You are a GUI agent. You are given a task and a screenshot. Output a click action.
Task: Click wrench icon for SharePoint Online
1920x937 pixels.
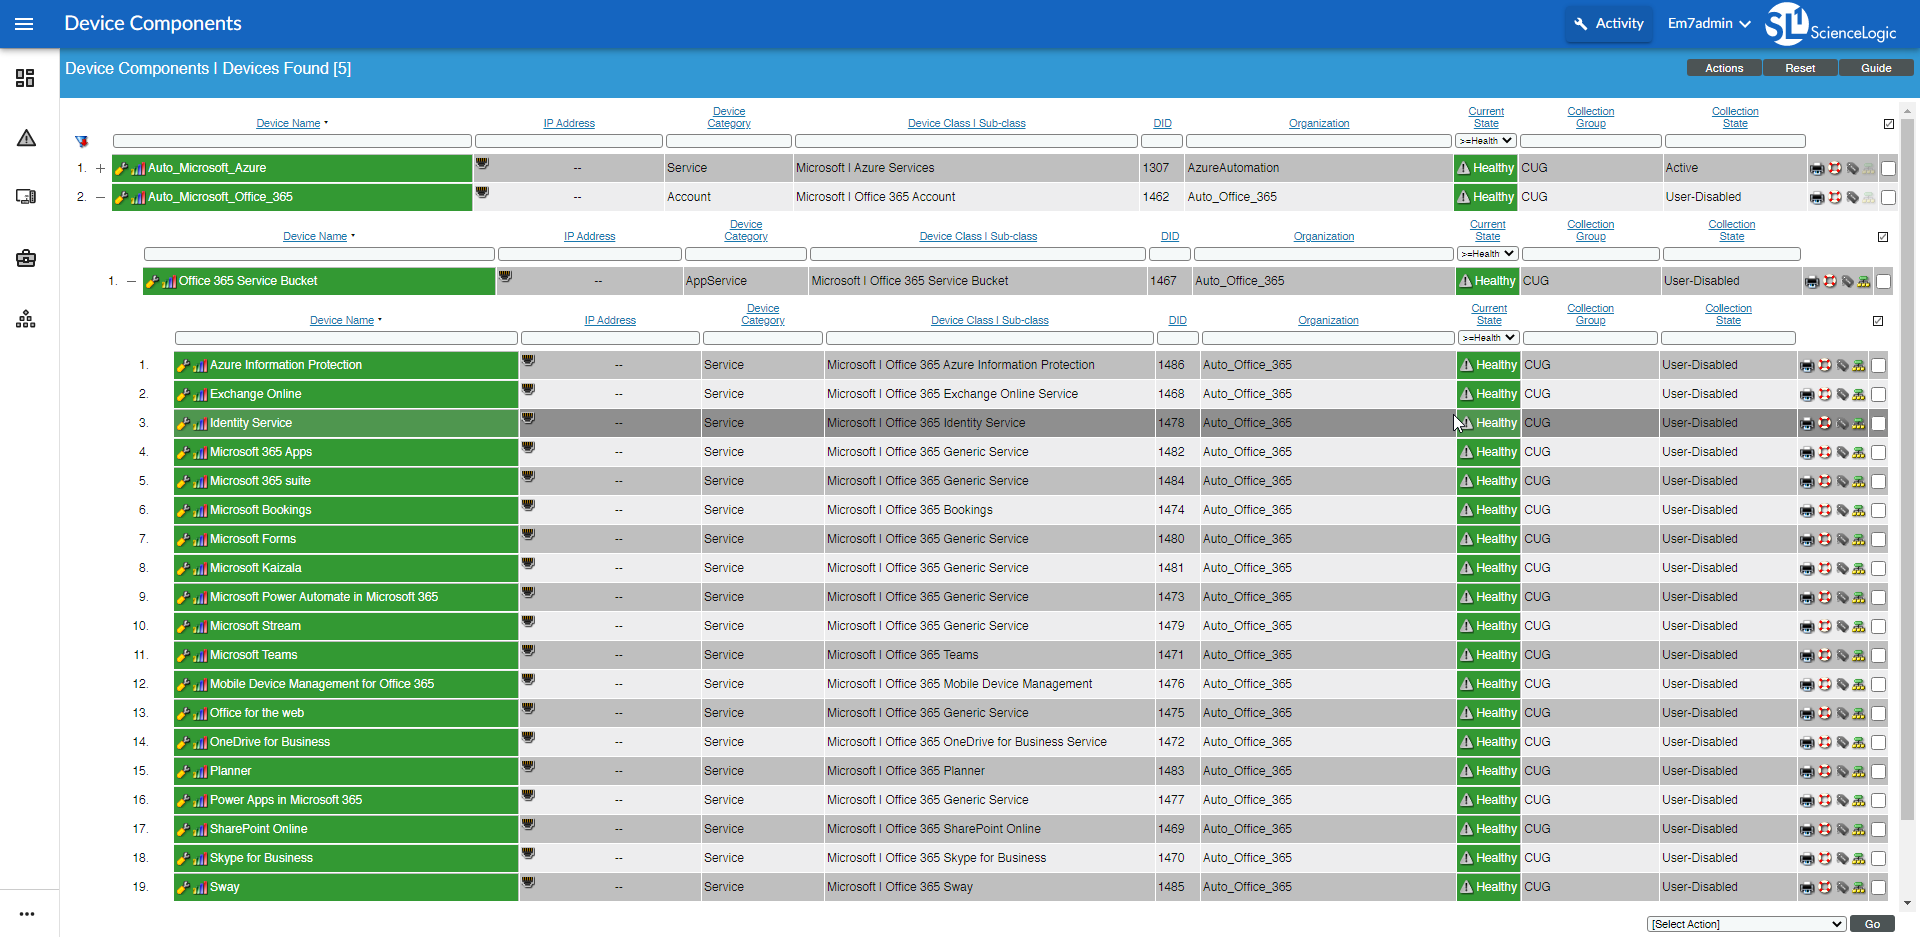(183, 829)
